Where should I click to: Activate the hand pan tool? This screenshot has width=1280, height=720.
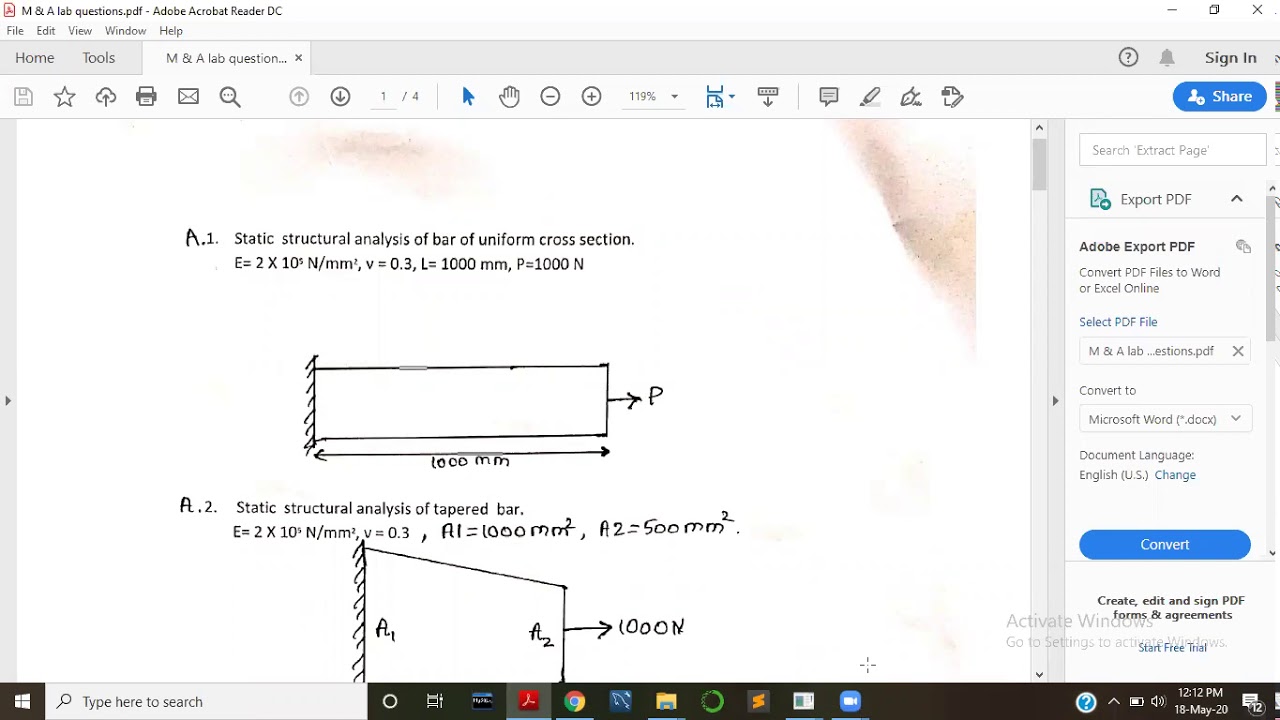[509, 97]
